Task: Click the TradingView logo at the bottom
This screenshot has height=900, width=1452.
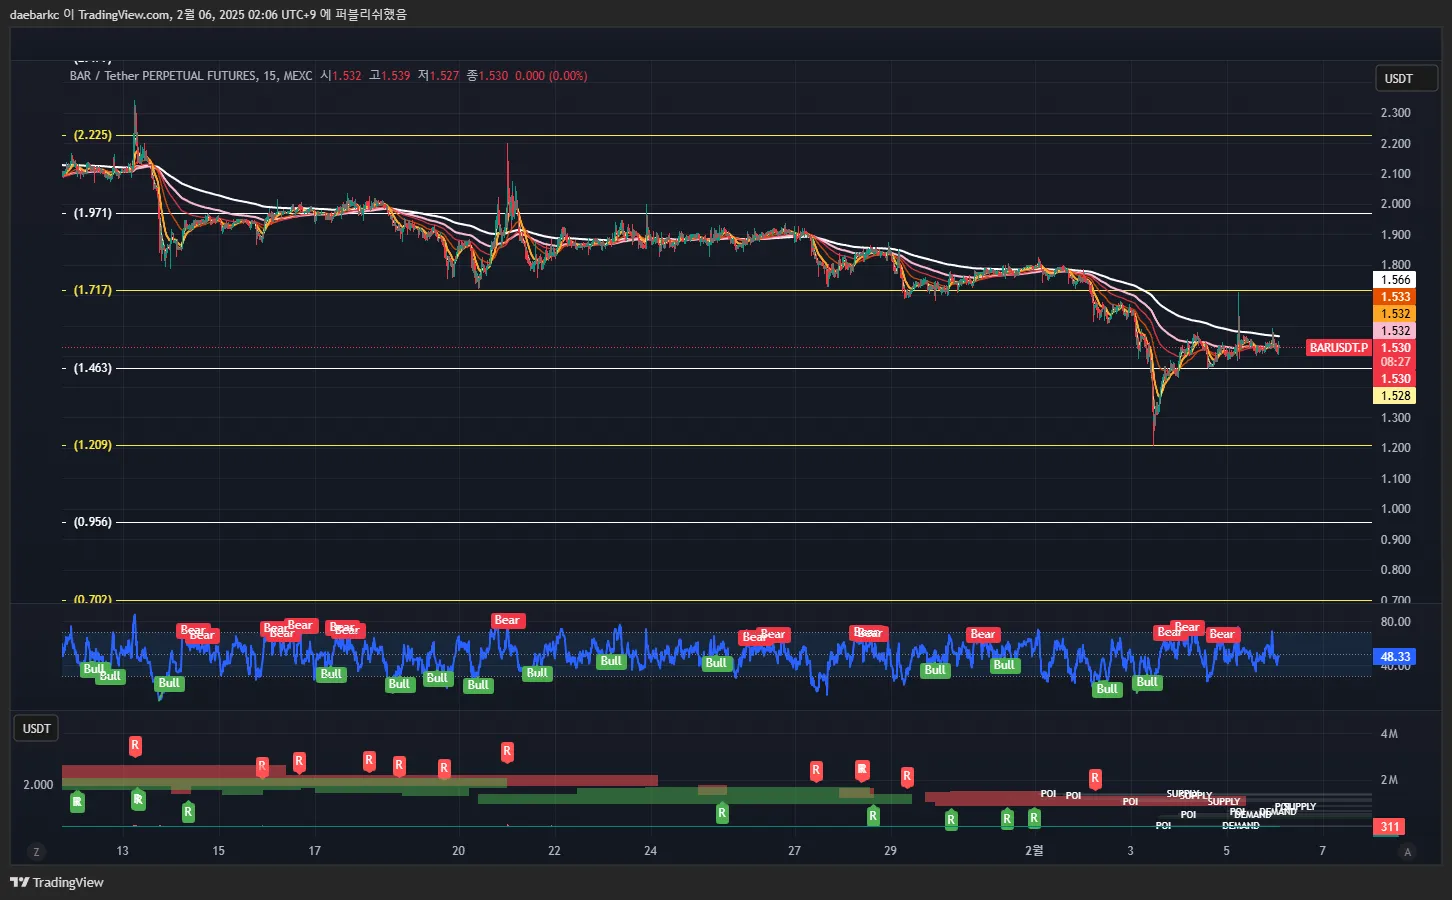Action: (x=57, y=882)
